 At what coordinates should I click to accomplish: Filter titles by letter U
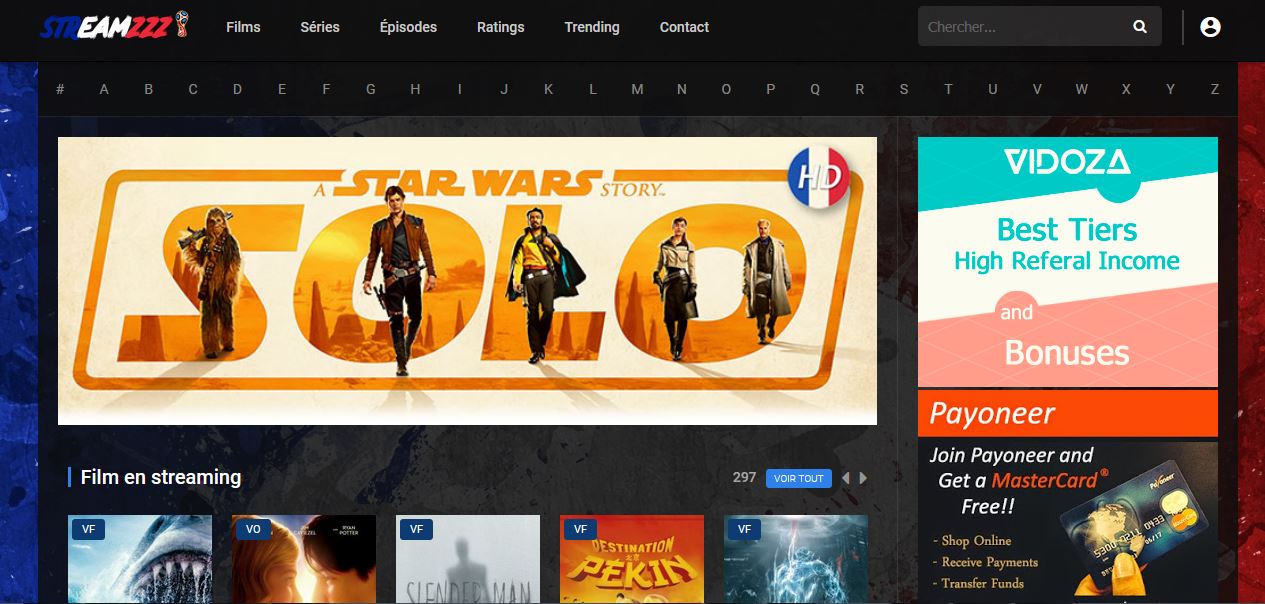[993, 89]
